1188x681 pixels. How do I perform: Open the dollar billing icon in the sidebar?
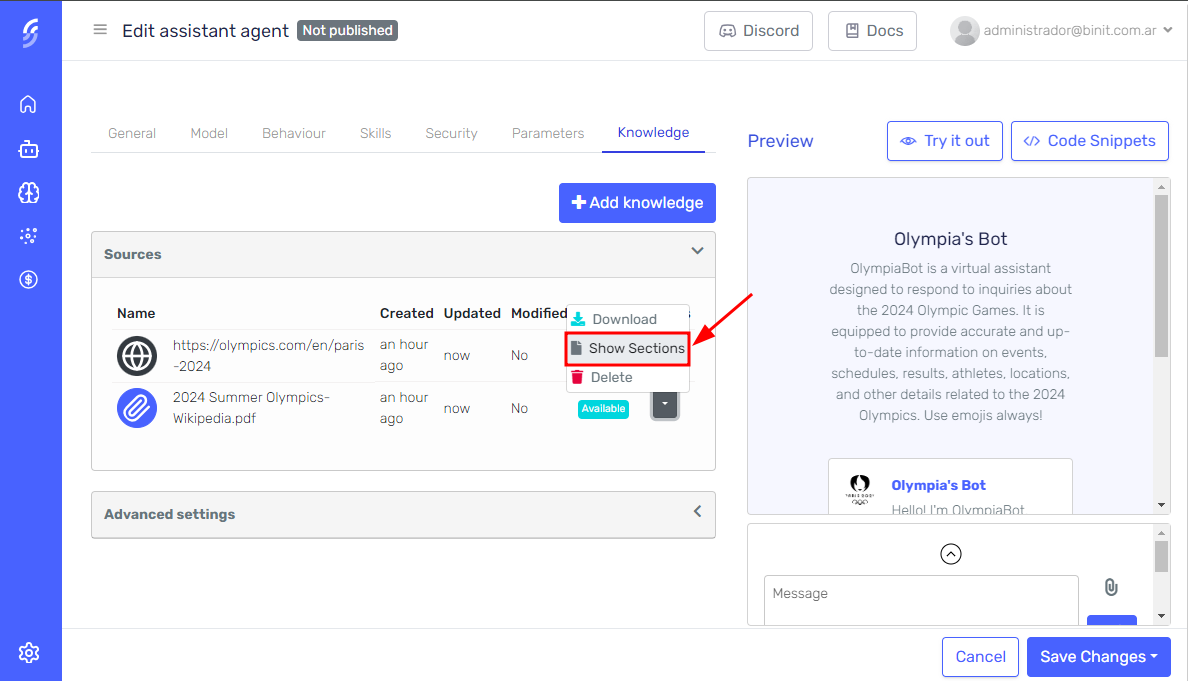(29, 280)
